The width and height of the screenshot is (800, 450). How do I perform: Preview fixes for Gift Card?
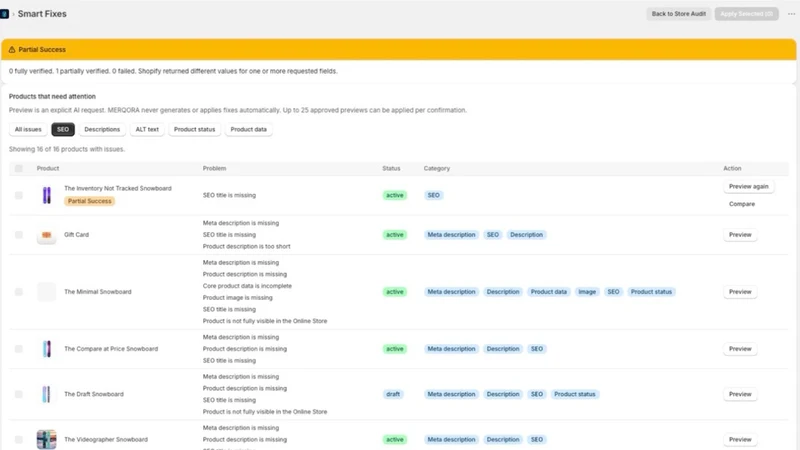coord(740,235)
